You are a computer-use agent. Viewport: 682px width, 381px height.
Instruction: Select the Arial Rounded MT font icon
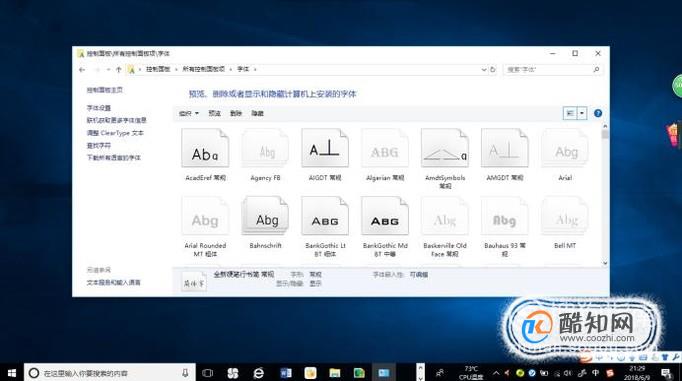point(205,216)
